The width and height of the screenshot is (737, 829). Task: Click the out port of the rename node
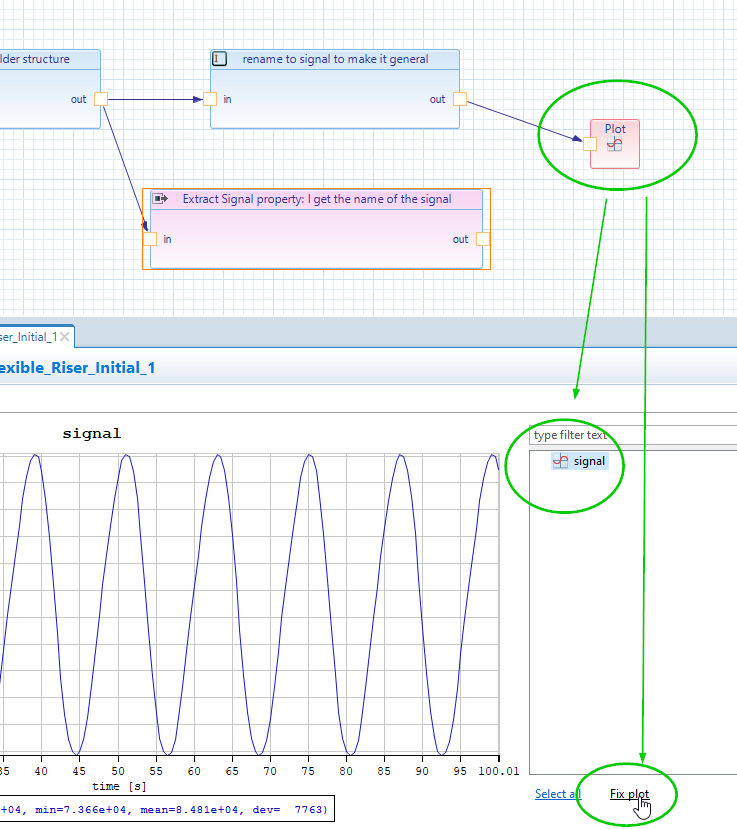point(460,98)
